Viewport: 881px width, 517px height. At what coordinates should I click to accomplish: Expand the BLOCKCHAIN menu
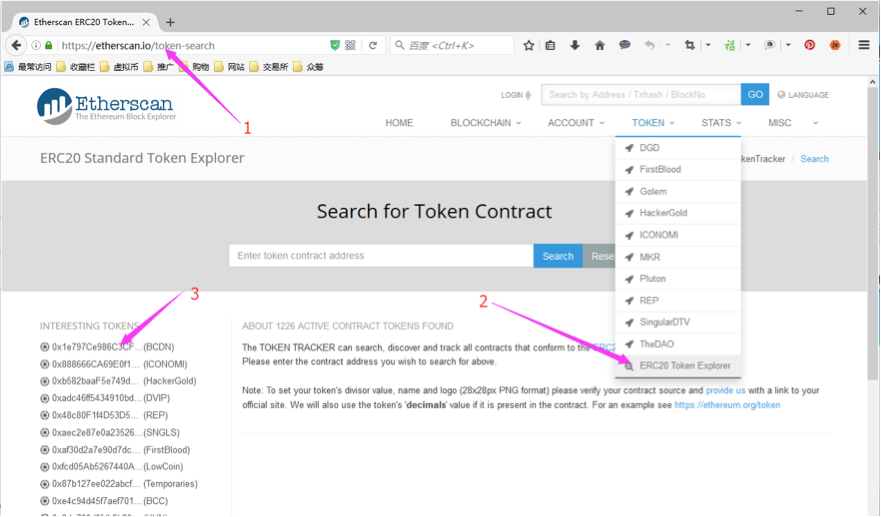coord(485,123)
